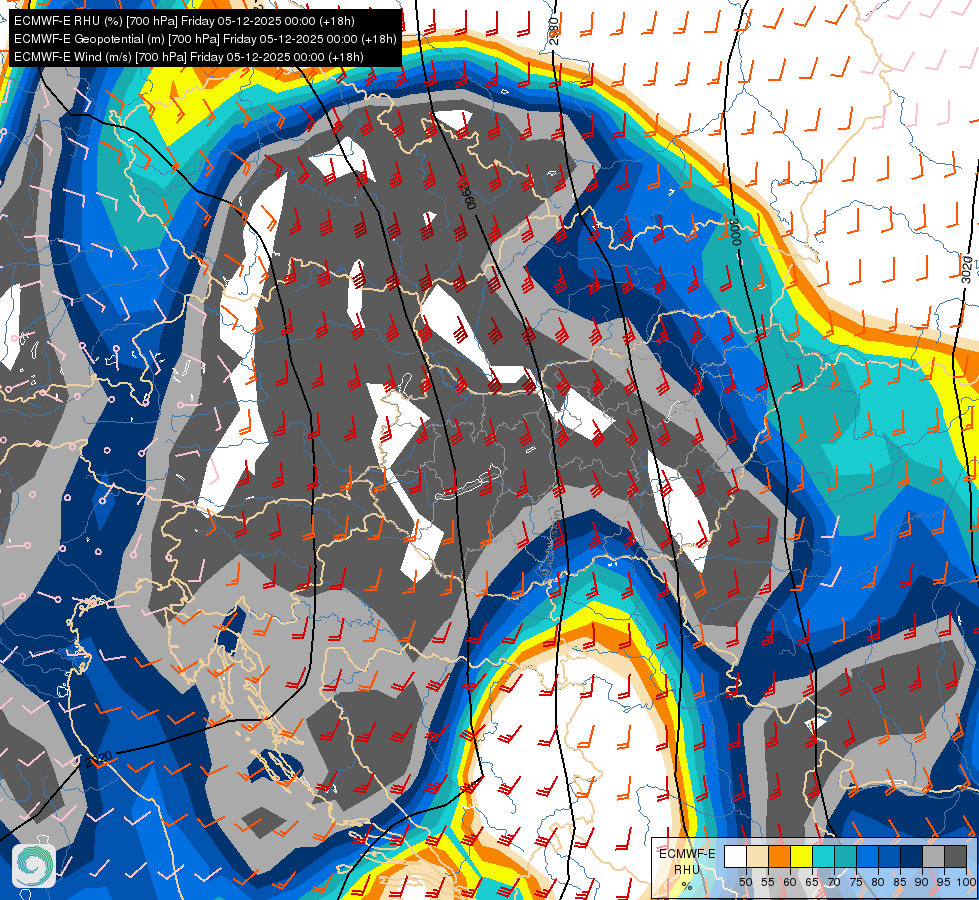Choose the medium blue 80-85% swatch
This screenshot has width=979, height=900.
pyautogui.click(x=890, y=856)
